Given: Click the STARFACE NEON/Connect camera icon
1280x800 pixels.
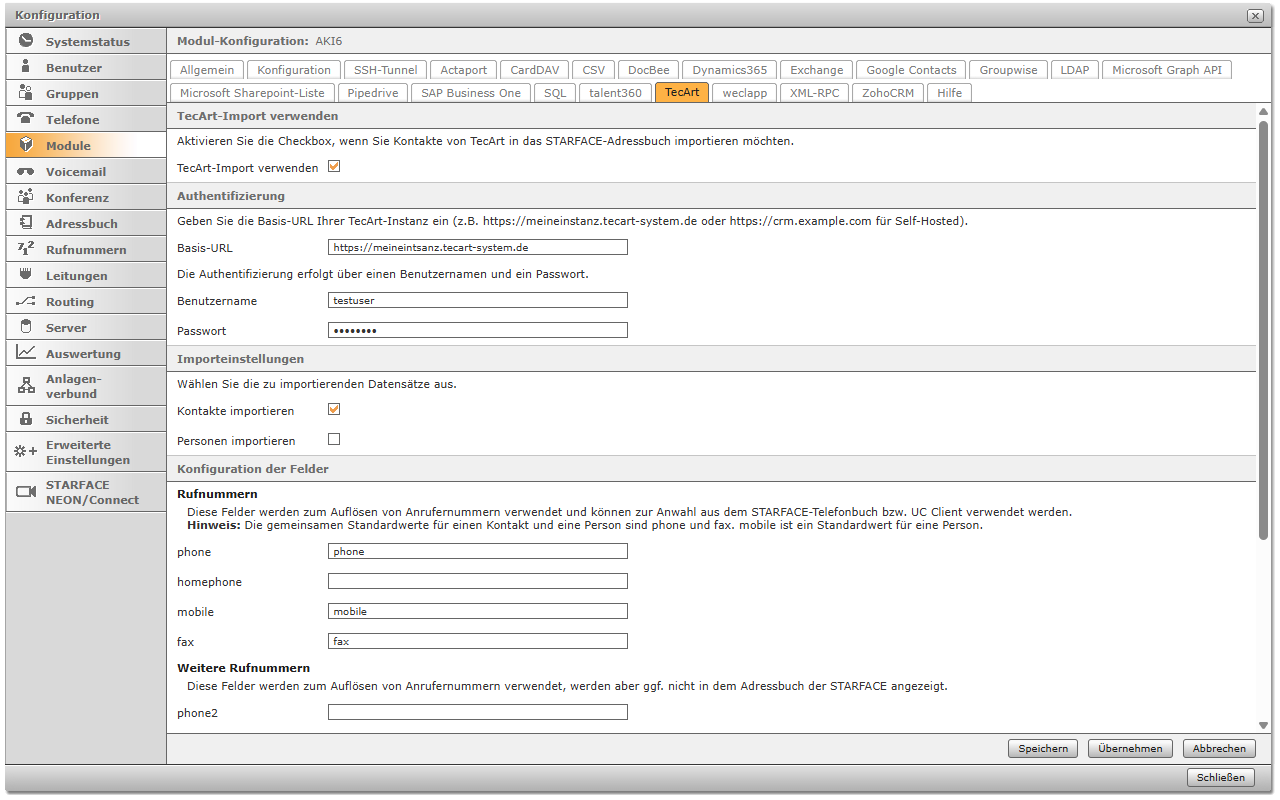Looking at the screenshot, I should tap(26, 492).
